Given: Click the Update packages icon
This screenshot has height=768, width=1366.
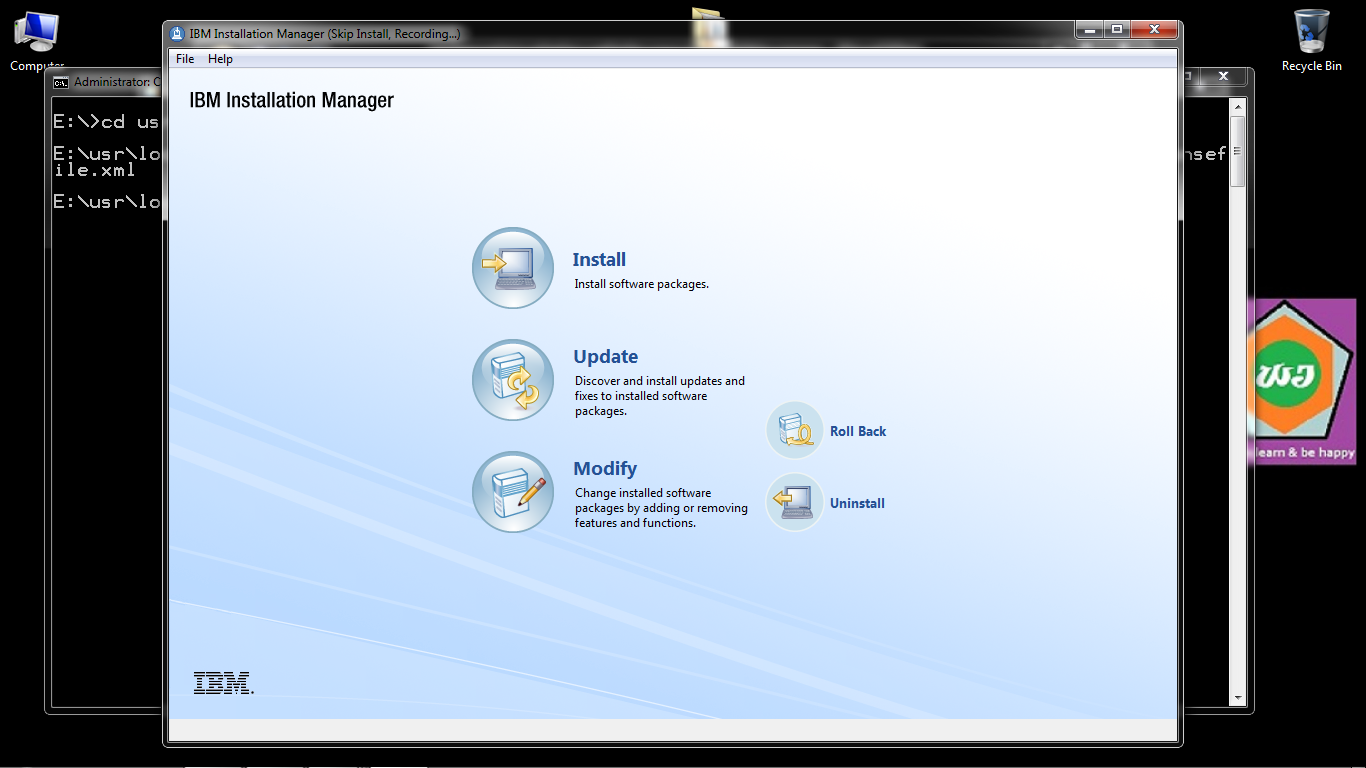Looking at the screenshot, I should click(x=513, y=380).
